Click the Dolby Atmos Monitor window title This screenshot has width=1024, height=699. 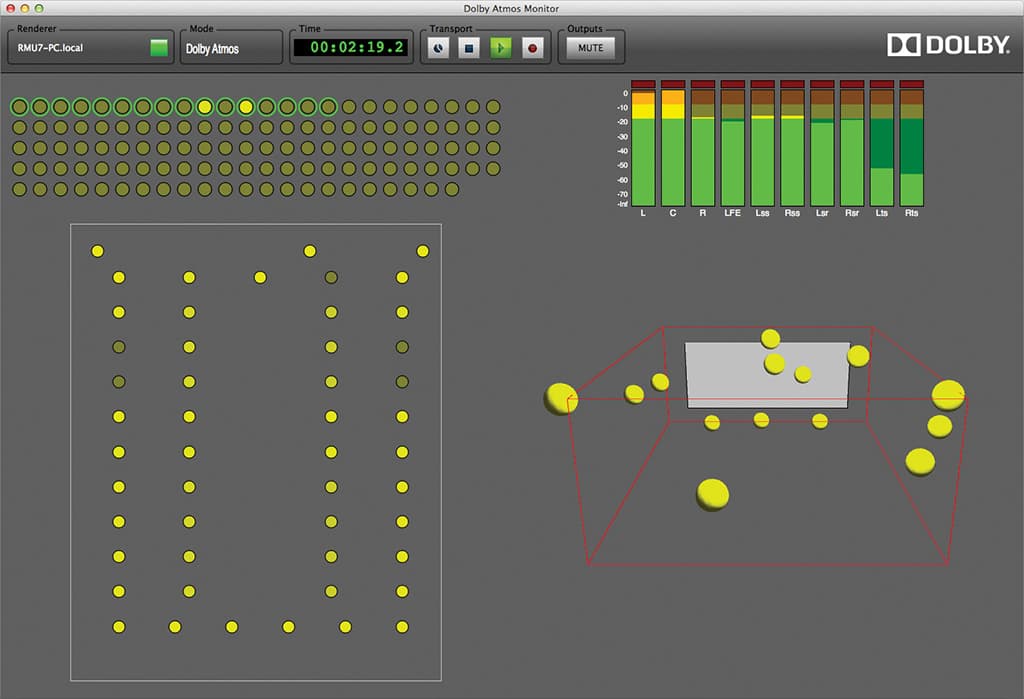click(x=511, y=8)
